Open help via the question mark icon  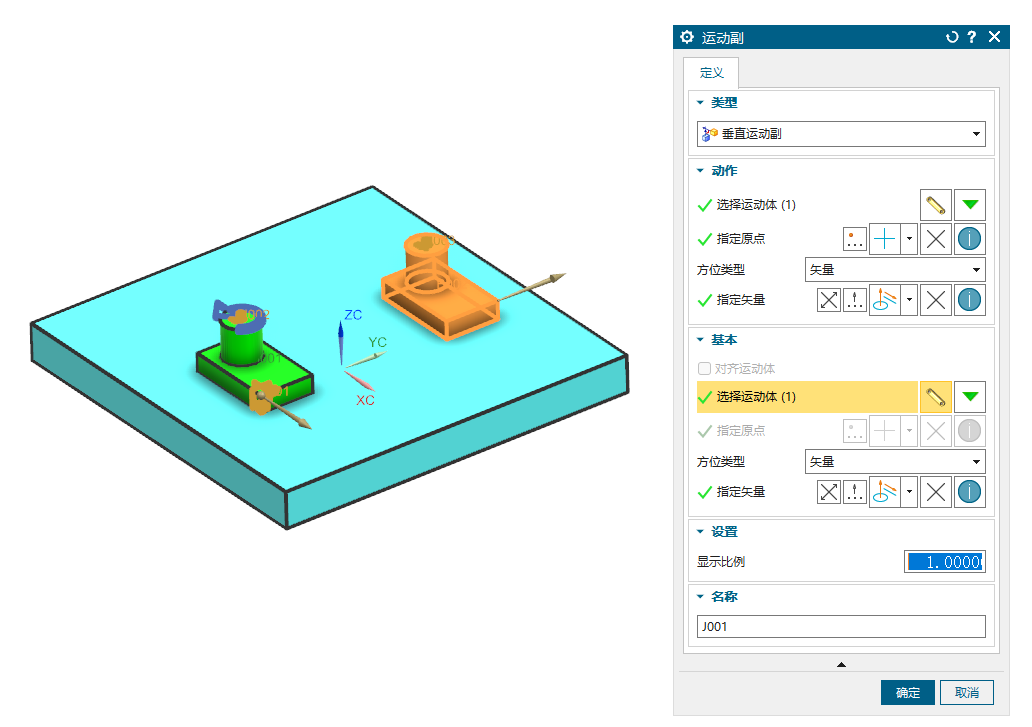(972, 37)
